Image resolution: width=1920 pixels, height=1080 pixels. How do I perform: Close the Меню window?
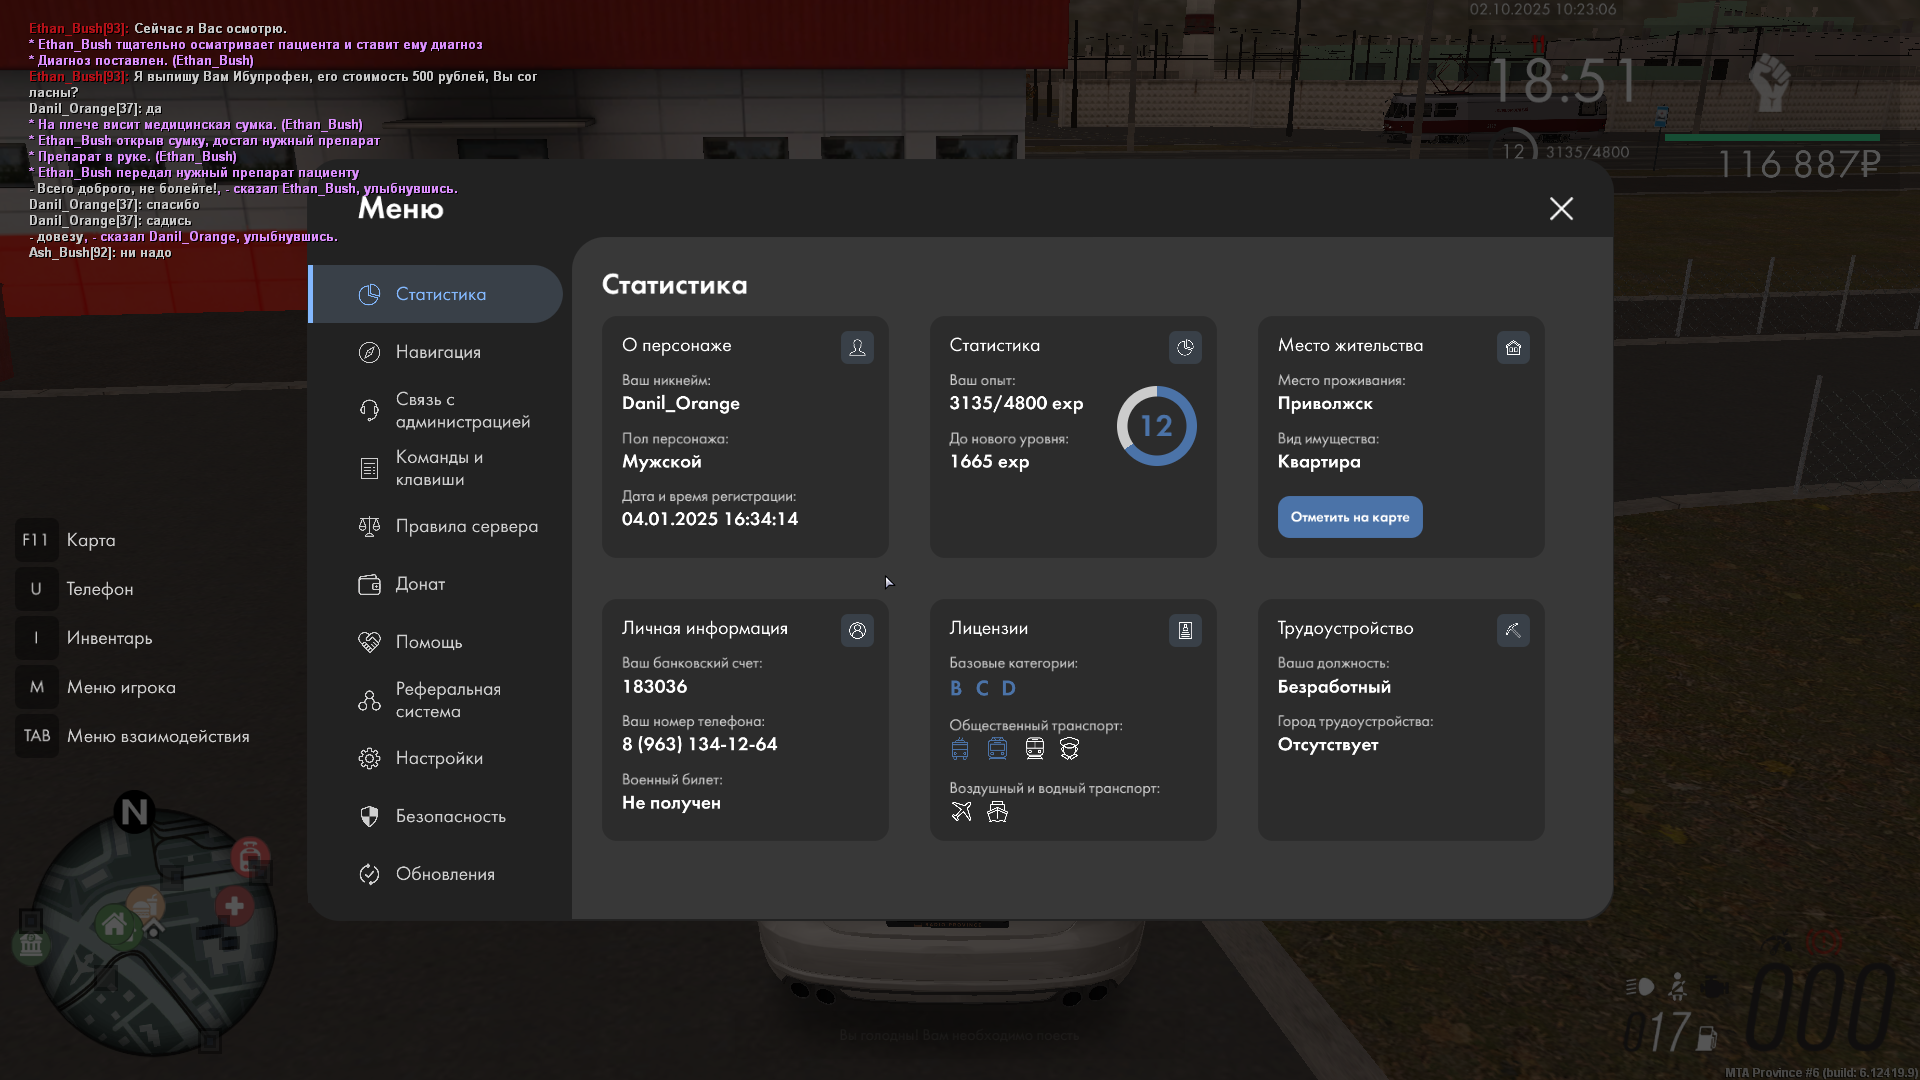click(1561, 208)
